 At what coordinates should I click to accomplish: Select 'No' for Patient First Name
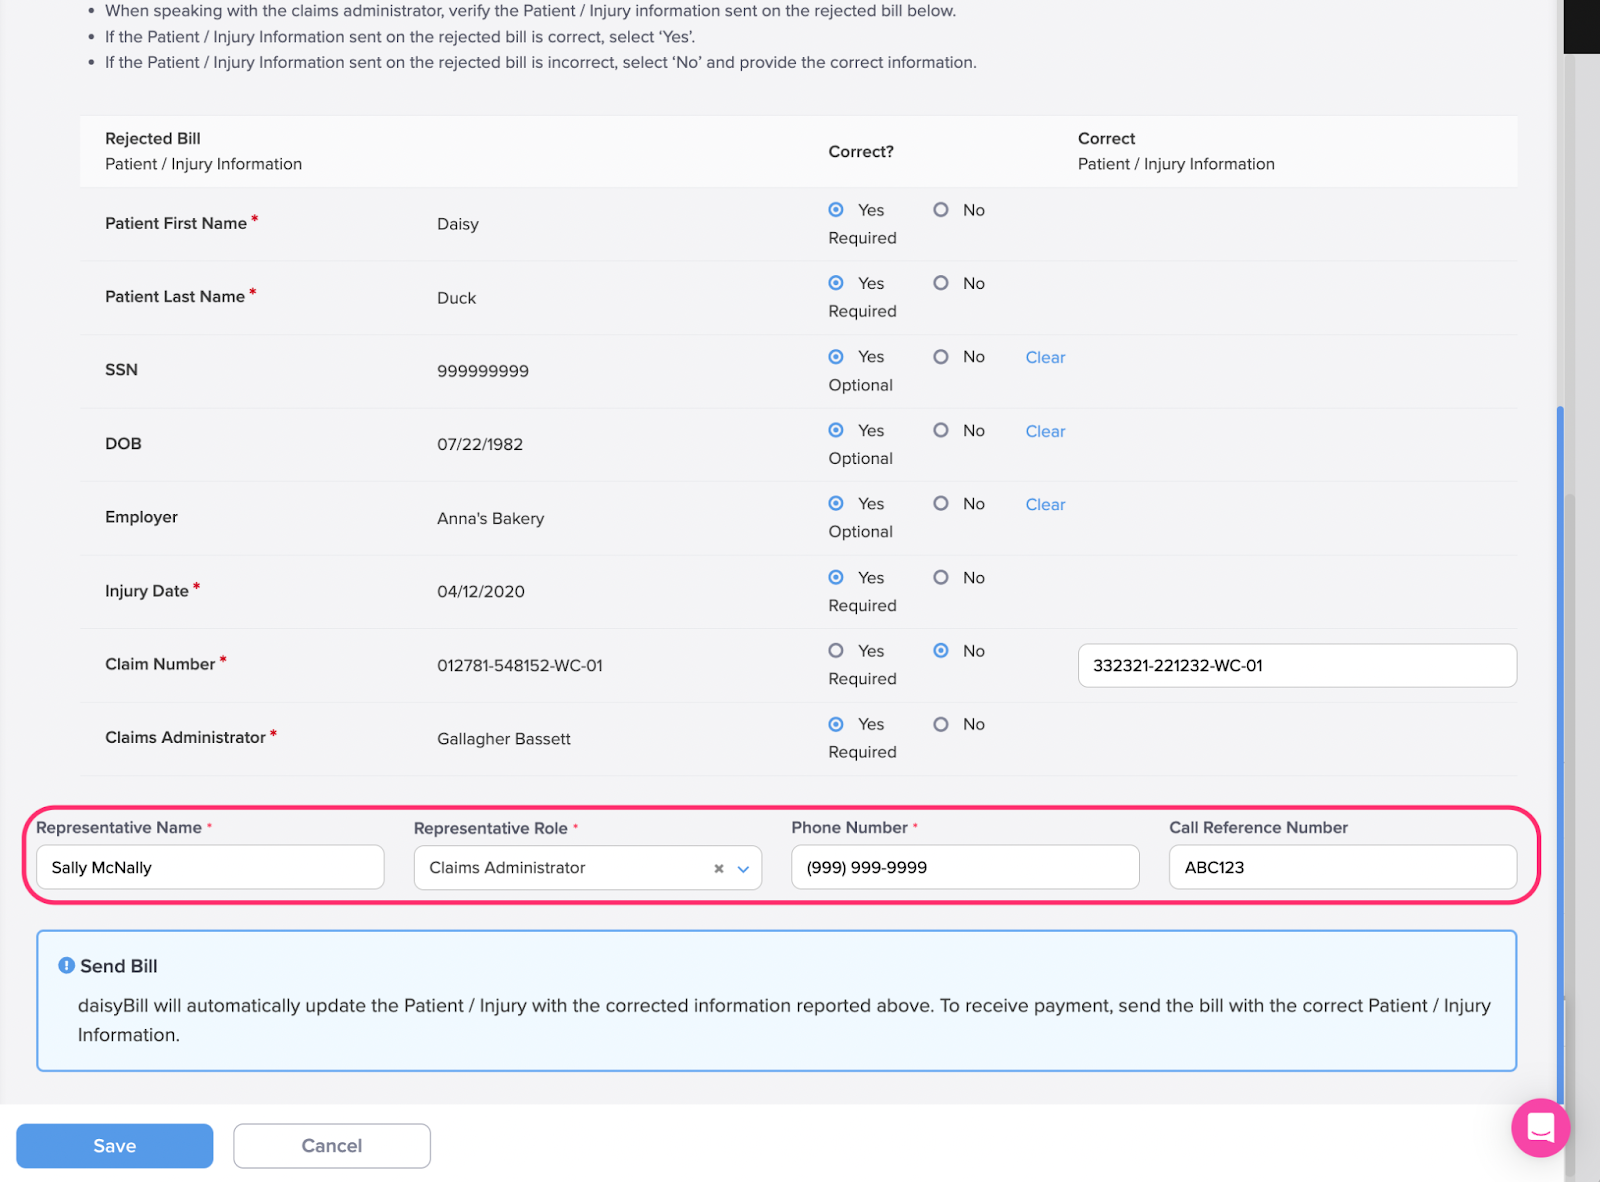pyautogui.click(x=941, y=210)
